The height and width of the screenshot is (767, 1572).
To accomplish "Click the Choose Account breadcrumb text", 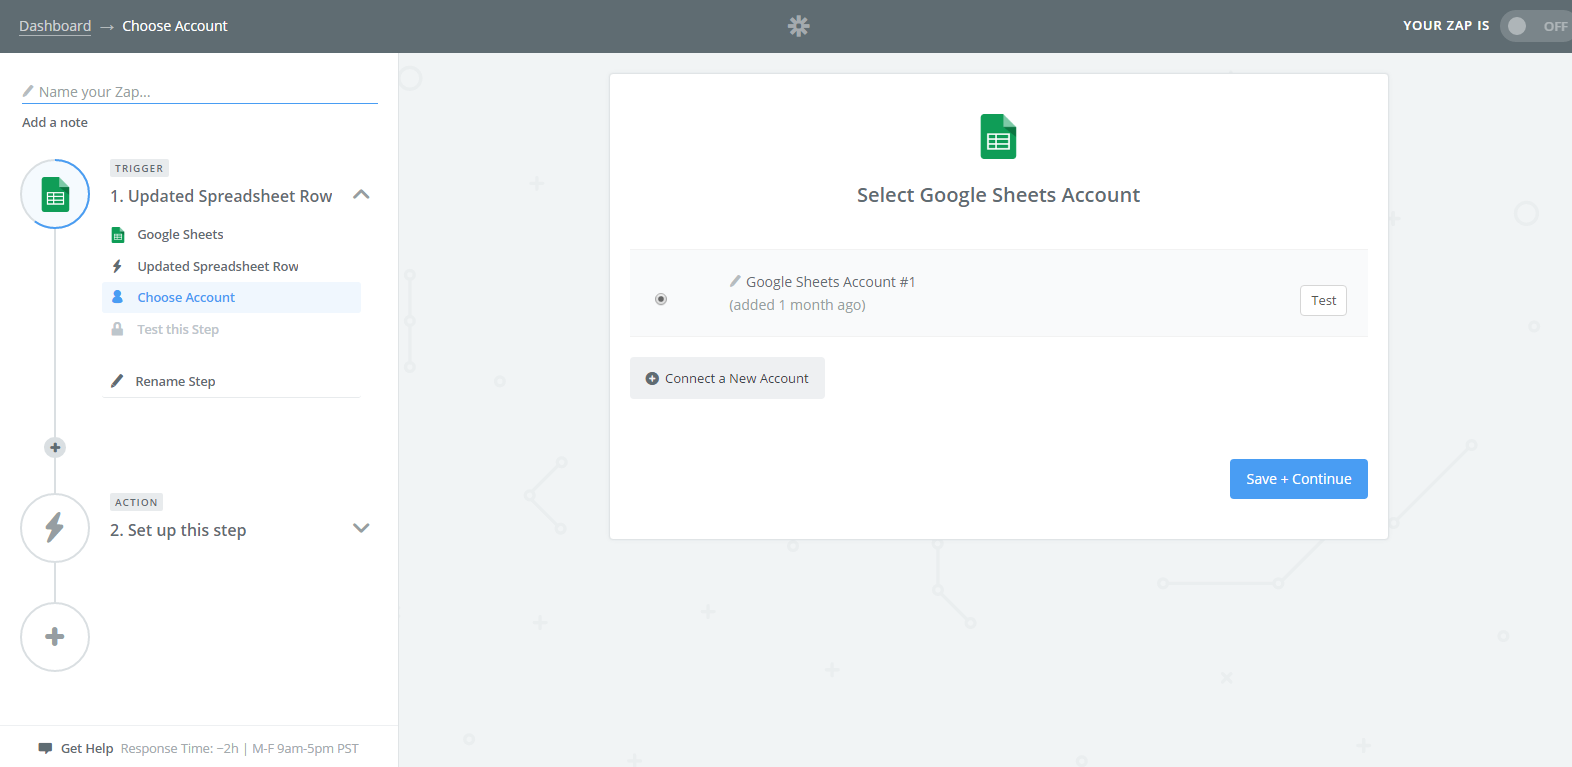I will [175, 26].
